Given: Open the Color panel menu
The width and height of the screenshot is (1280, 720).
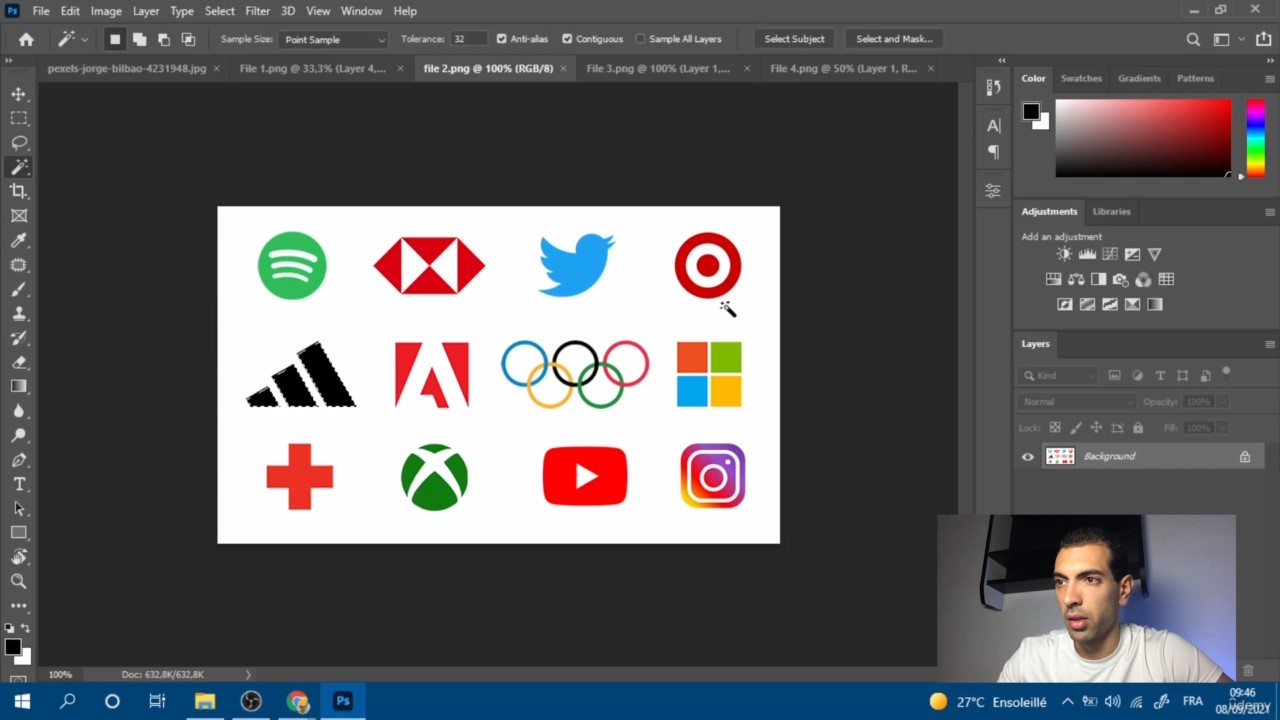Looking at the screenshot, I should pos(1270,79).
